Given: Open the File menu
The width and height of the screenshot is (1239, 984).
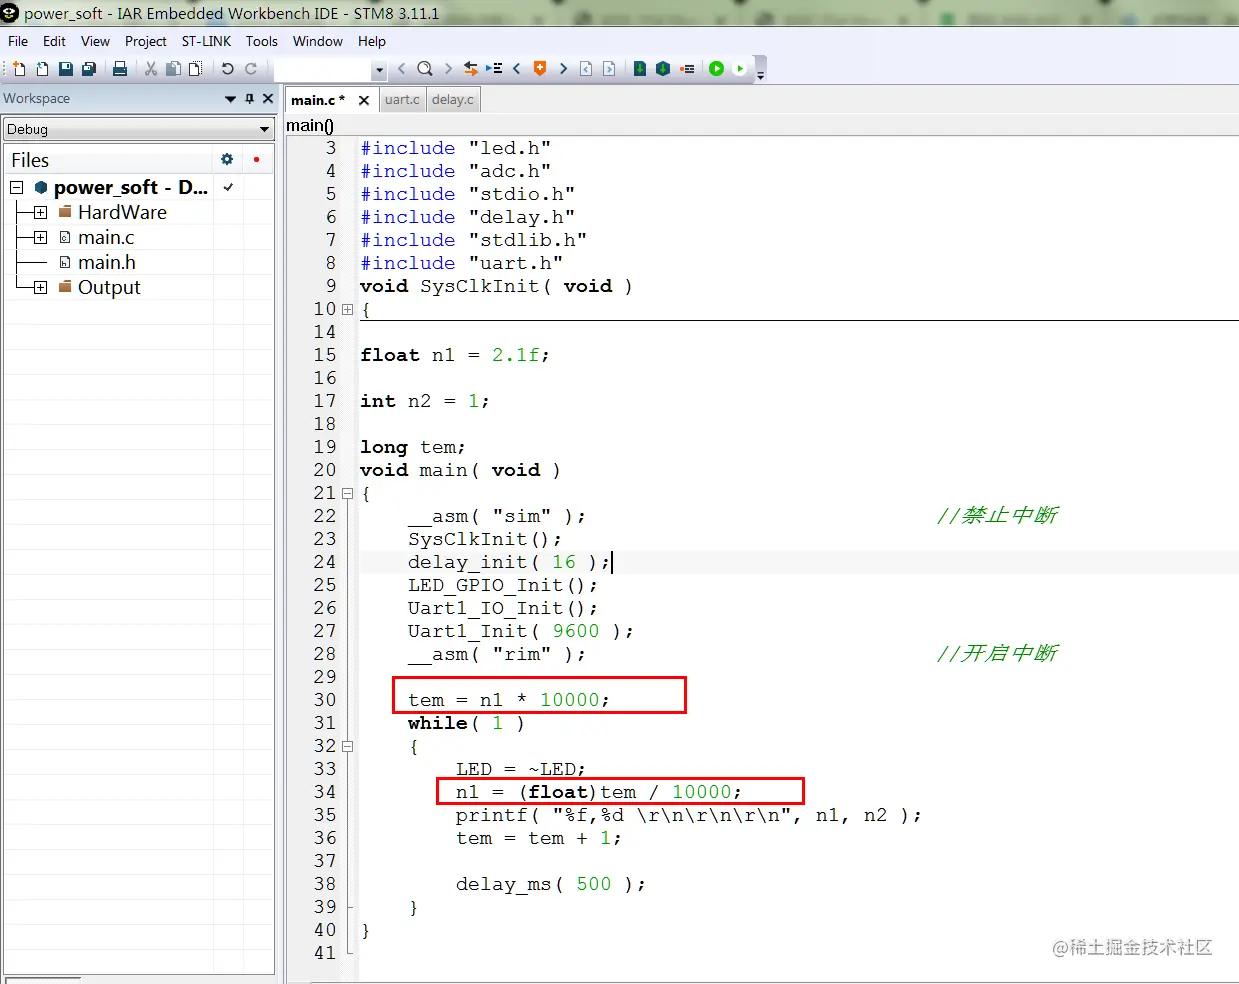Looking at the screenshot, I should [x=18, y=41].
